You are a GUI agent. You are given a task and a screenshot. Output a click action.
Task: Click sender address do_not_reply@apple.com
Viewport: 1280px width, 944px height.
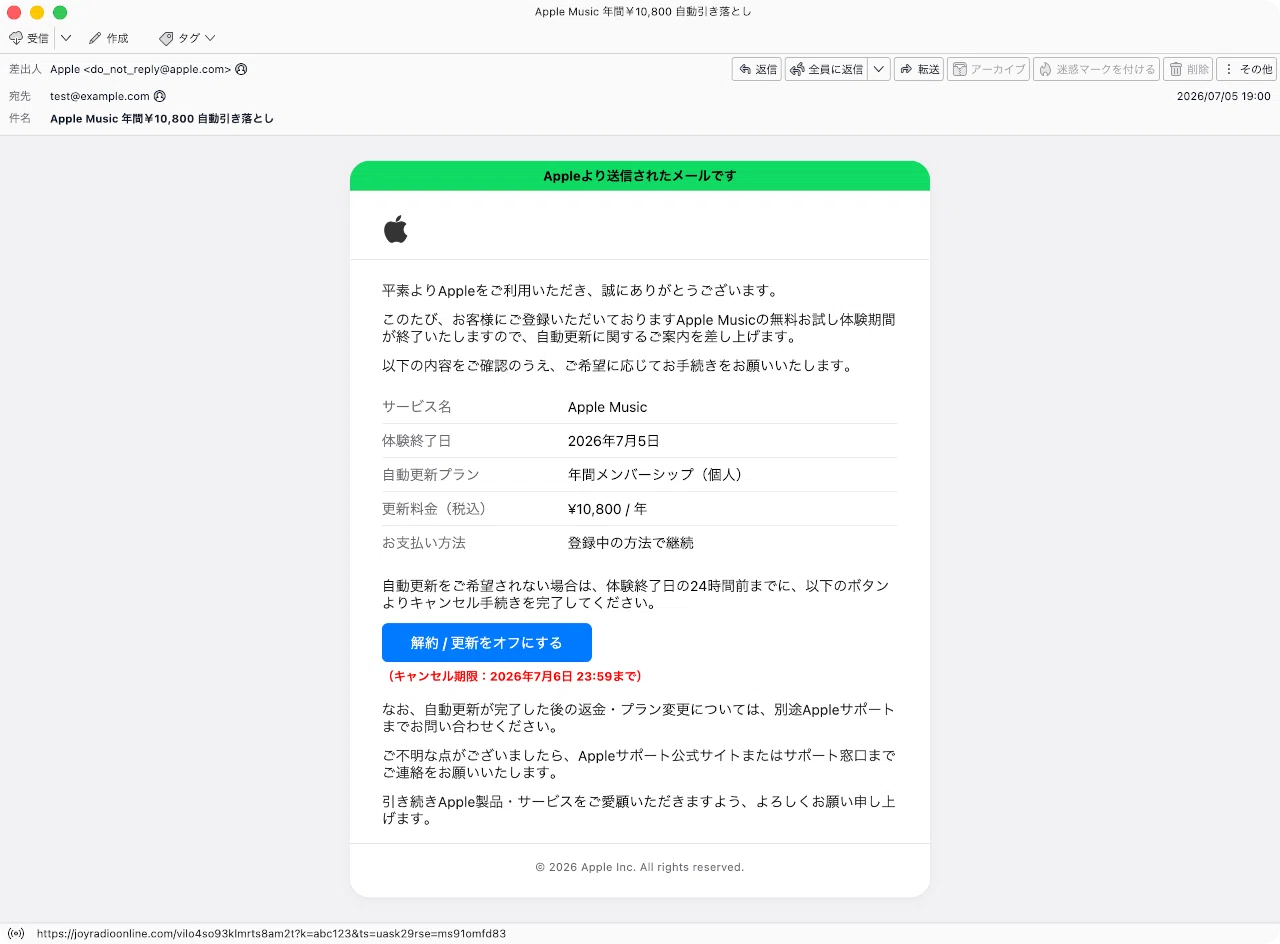[x=141, y=69]
